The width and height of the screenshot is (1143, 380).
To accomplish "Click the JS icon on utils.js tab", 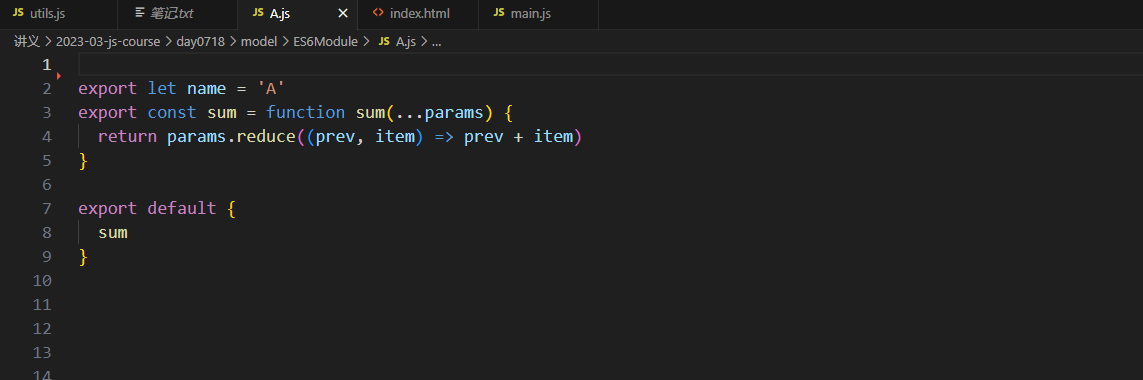I will [x=18, y=13].
